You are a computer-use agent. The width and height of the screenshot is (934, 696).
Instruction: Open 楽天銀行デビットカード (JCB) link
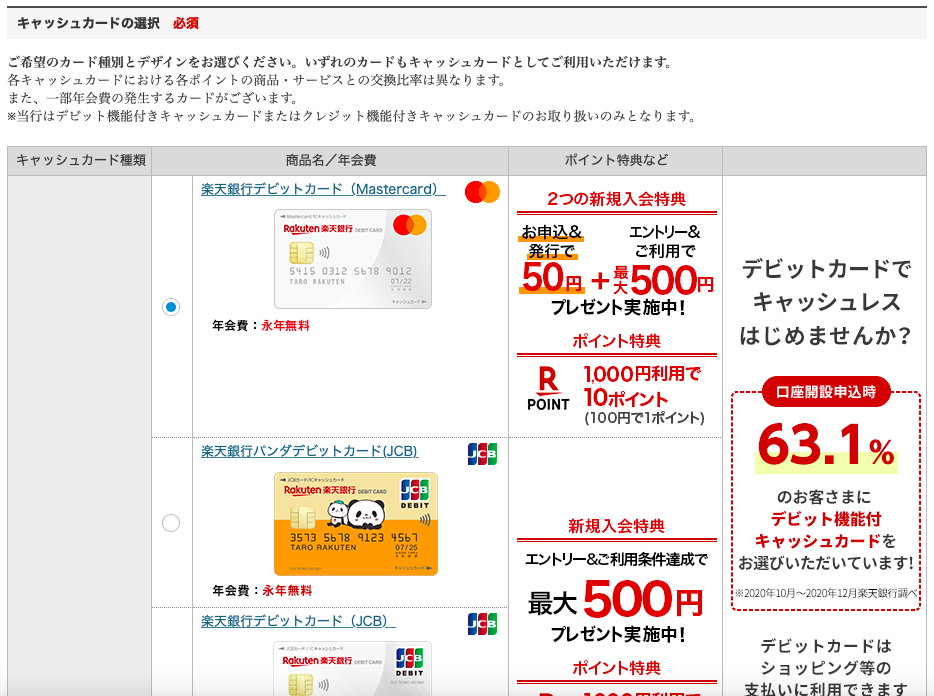click(x=298, y=622)
